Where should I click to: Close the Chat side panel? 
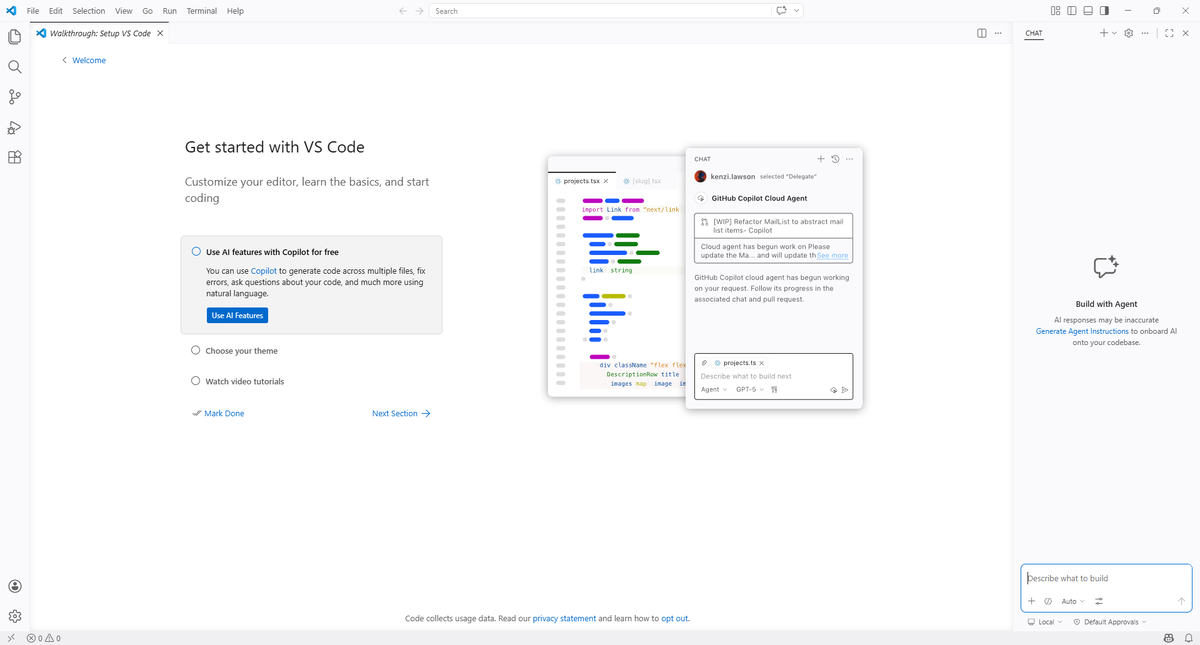click(1186, 33)
